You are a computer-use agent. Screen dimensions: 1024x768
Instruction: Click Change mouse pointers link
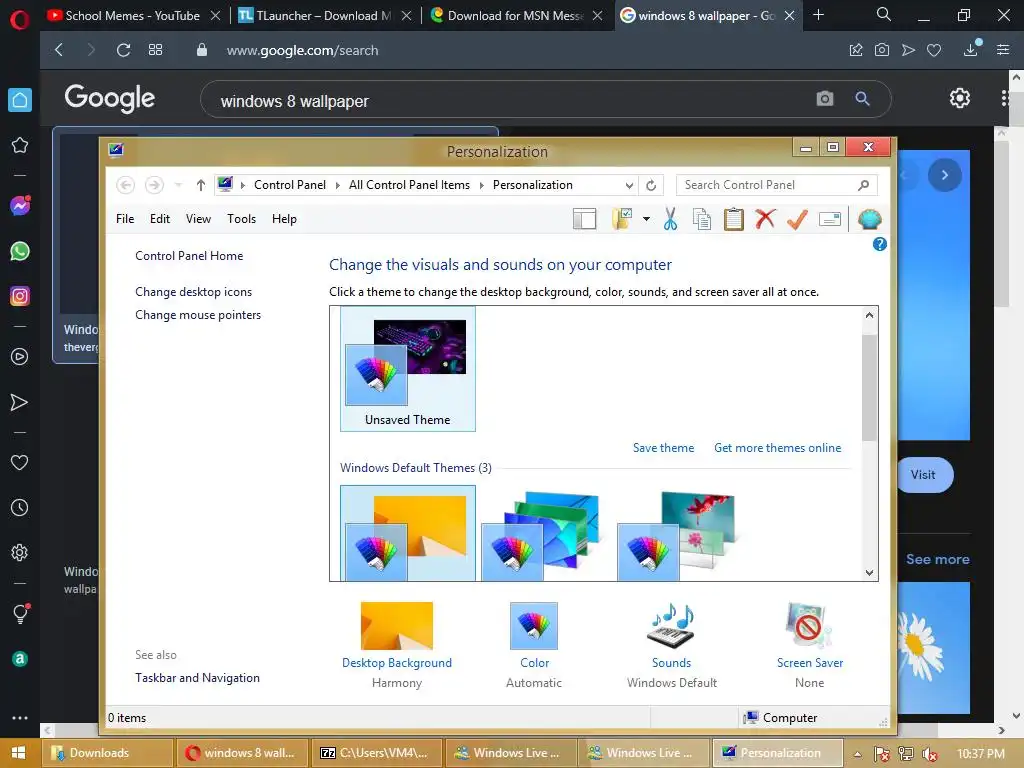coord(198,315)
